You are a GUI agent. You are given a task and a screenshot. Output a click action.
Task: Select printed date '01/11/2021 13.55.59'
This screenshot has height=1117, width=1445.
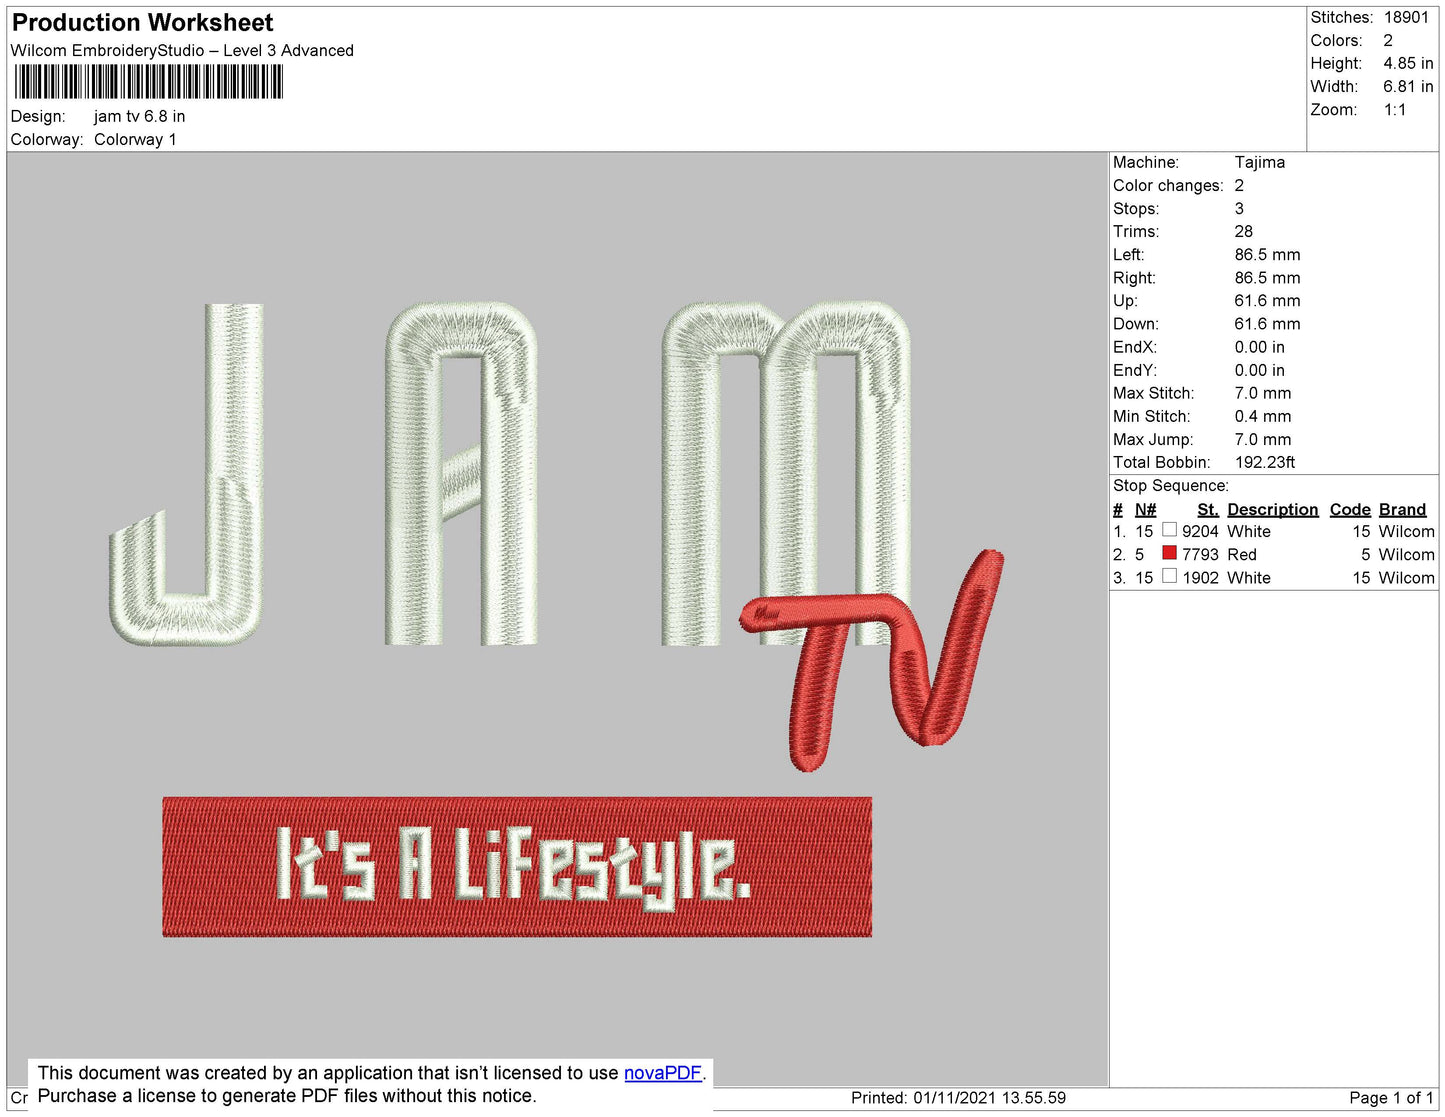tap(989, 1098)
